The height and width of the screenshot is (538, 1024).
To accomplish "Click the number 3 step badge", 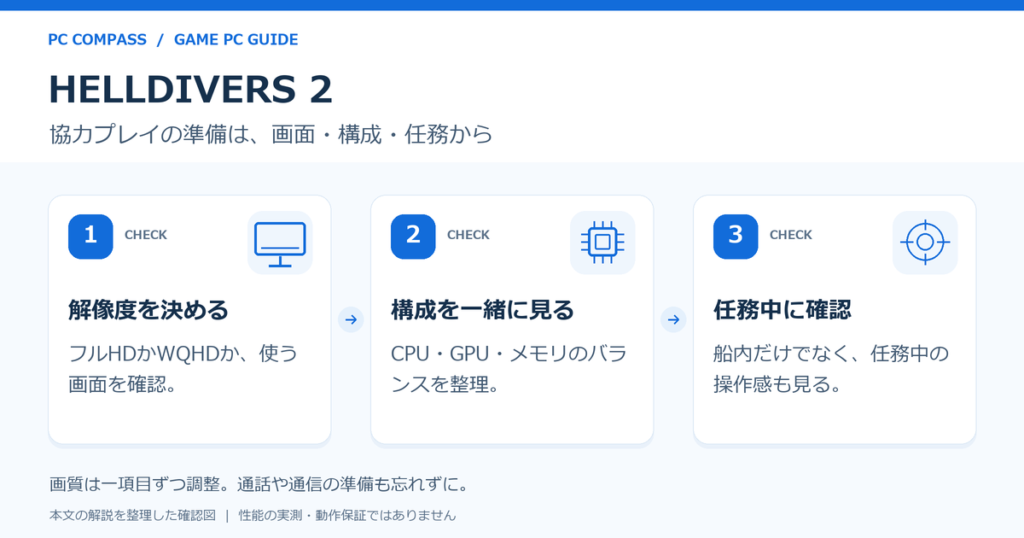I will click(735, 236).
